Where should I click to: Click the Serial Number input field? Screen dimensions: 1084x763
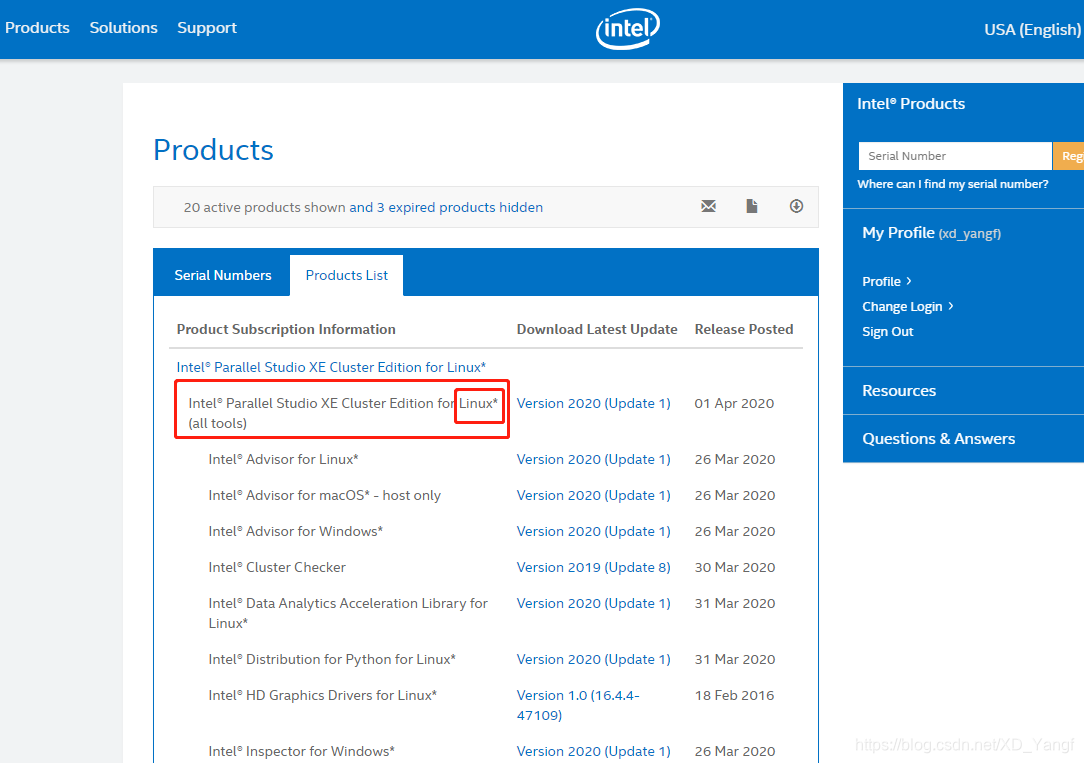click(x=955, y=156)
